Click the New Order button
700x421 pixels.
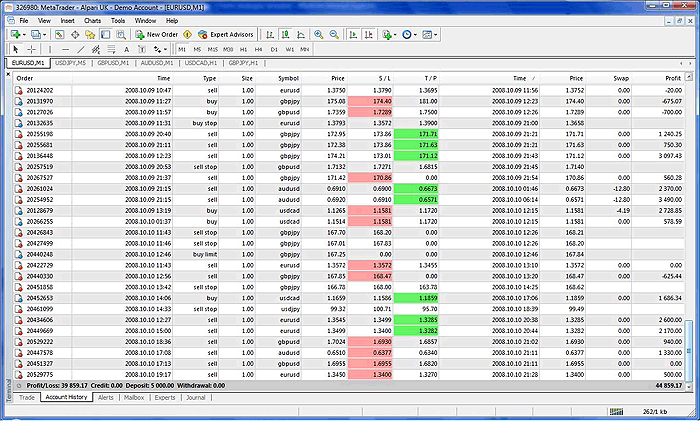coord(157,34)
